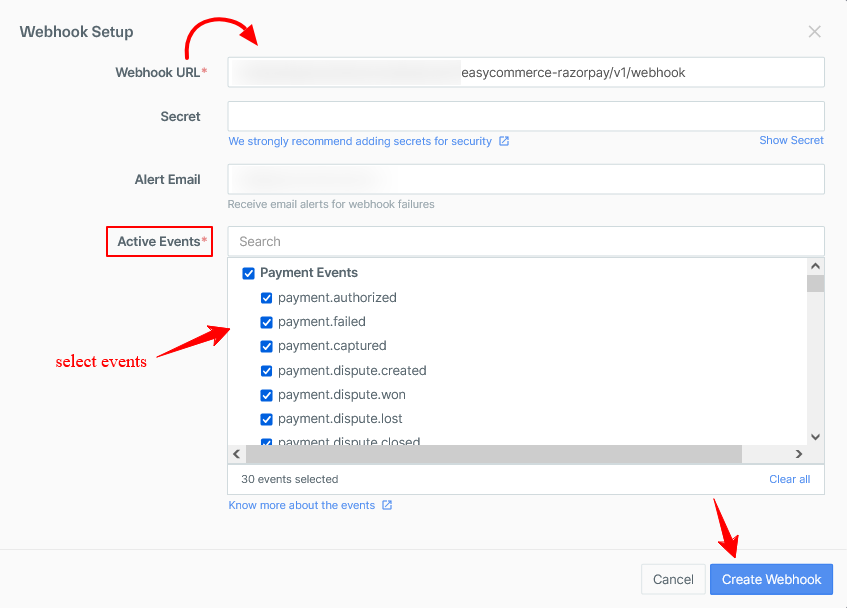
Task: Click the Active Events search box
Action: point(526,241)
